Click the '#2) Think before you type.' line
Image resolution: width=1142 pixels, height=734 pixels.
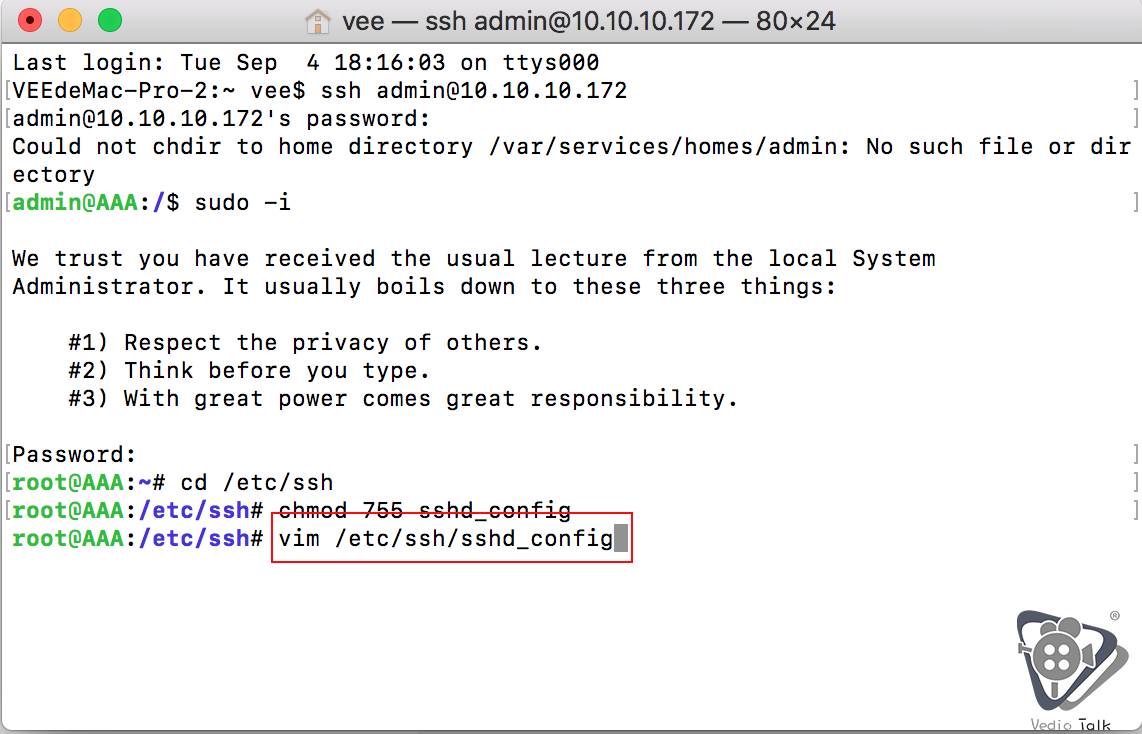[248, 371]
